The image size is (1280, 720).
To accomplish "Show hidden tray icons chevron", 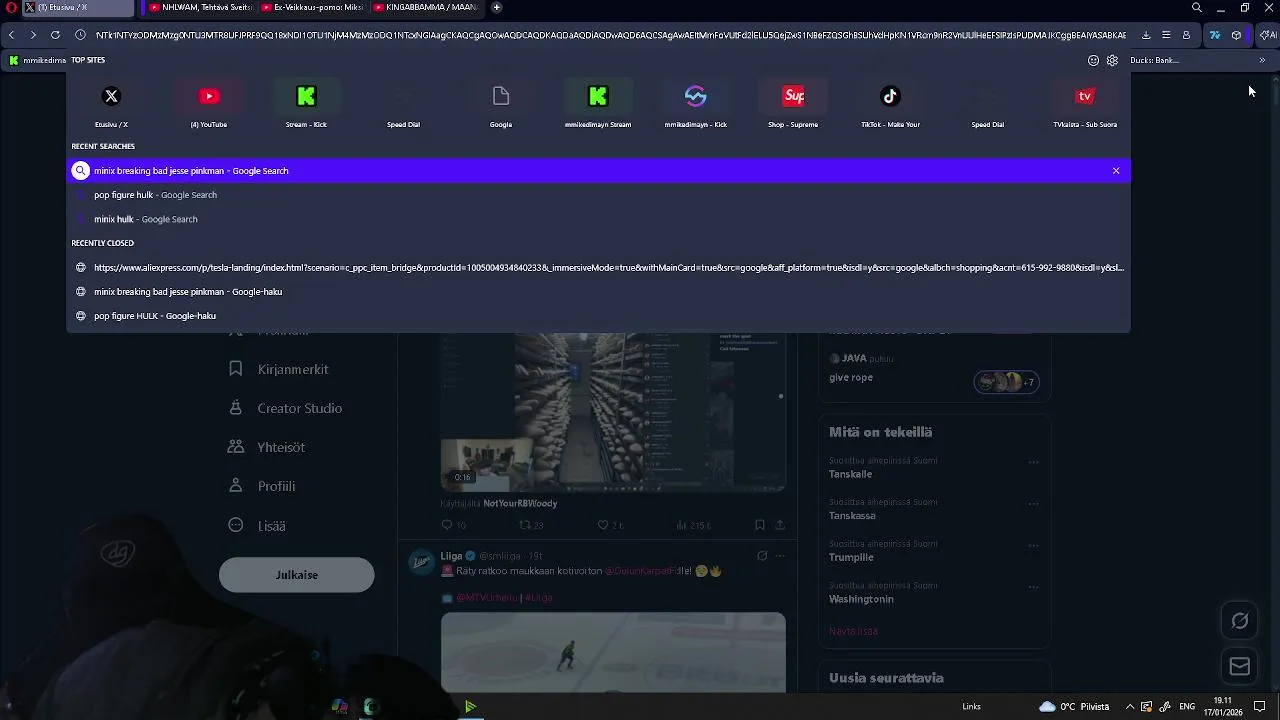I will (1130, 706).
